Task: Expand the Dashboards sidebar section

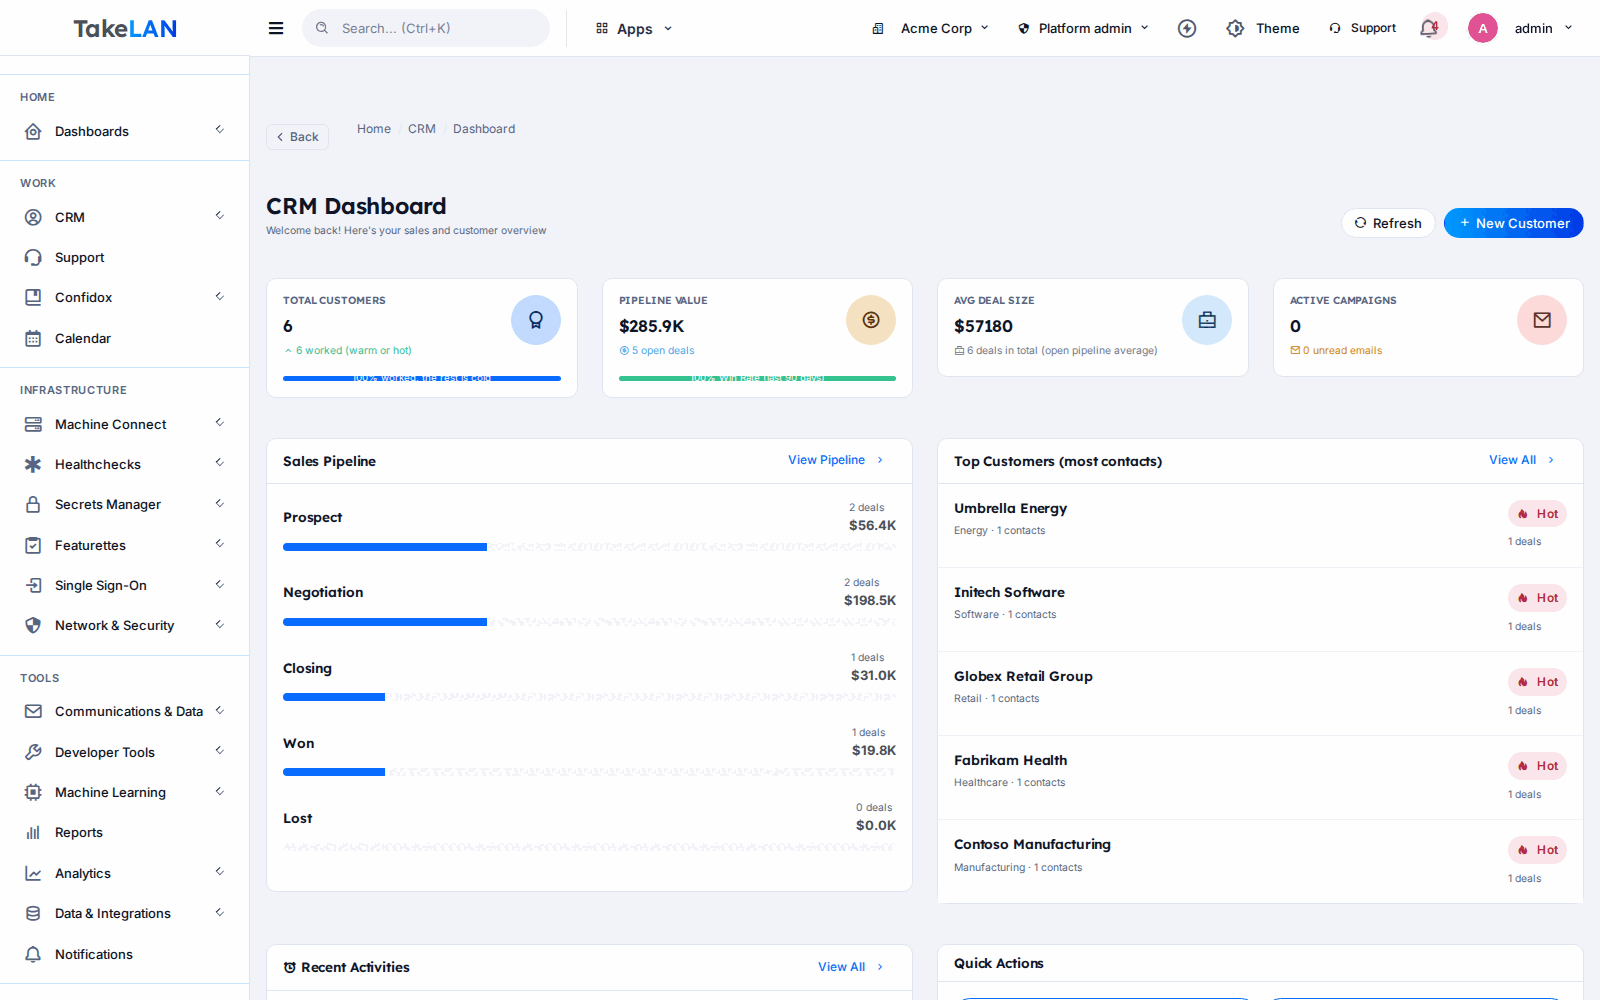Action: (125, 131)
